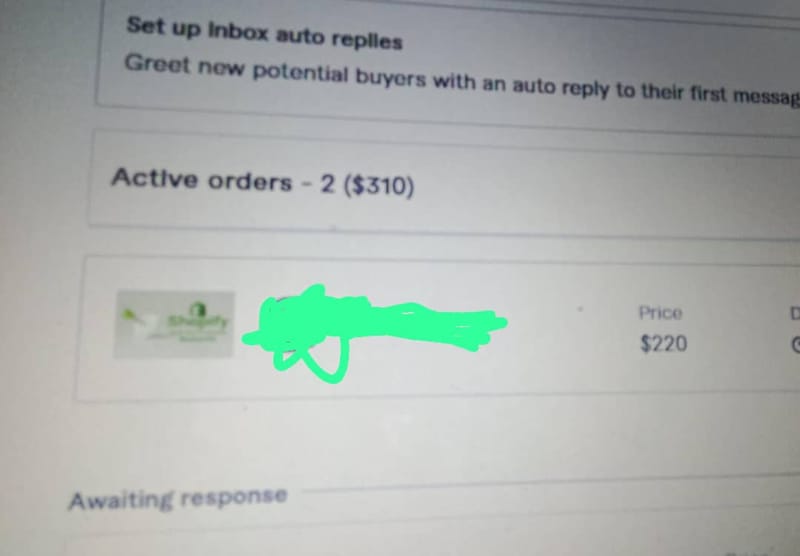The height and width of the screenshot is (556, 800).
Task: Click the order count '2' in header
Action: (x=328, y=184)
